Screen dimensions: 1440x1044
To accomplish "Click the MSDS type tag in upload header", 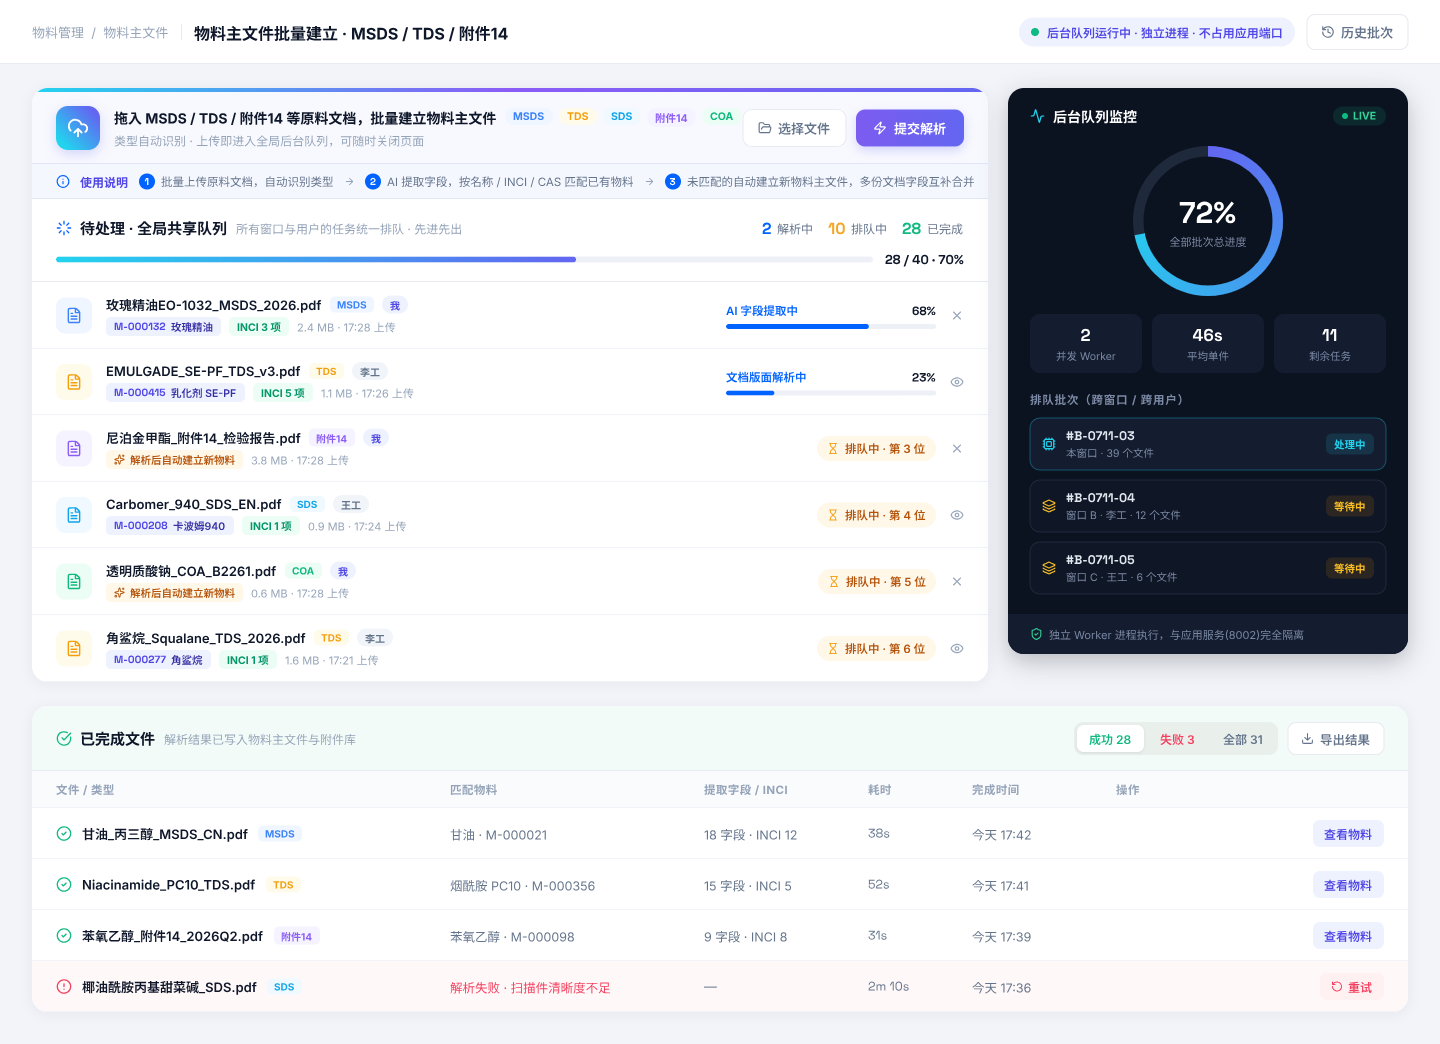I will [x=529, y=117].
